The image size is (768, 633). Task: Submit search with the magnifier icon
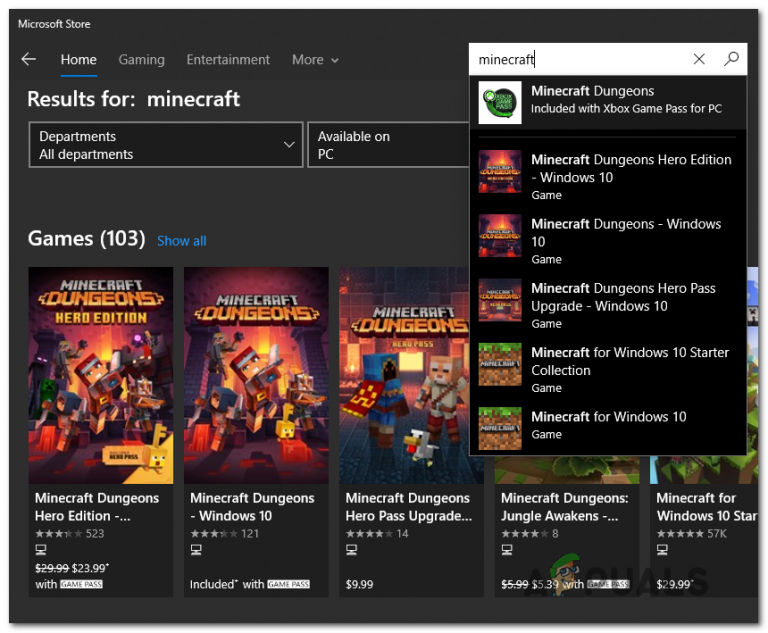(731, 59)
